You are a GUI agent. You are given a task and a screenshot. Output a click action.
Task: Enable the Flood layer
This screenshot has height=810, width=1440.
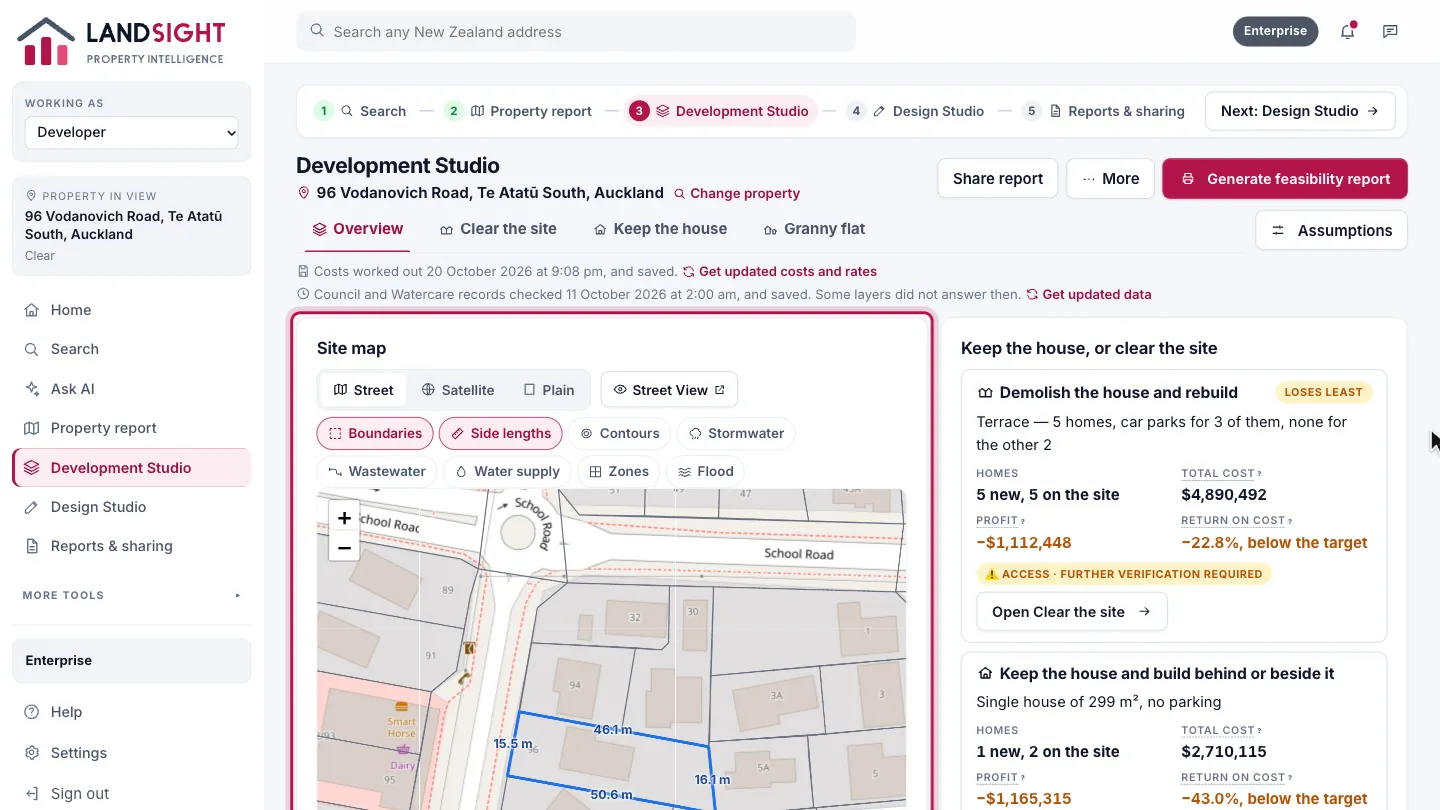(x=706, y=471)
